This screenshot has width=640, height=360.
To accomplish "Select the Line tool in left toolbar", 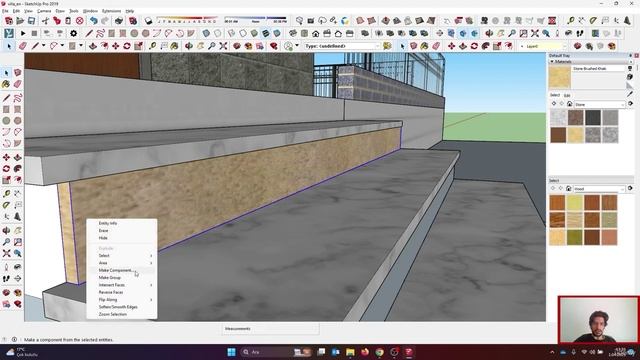I will (6, 98).
